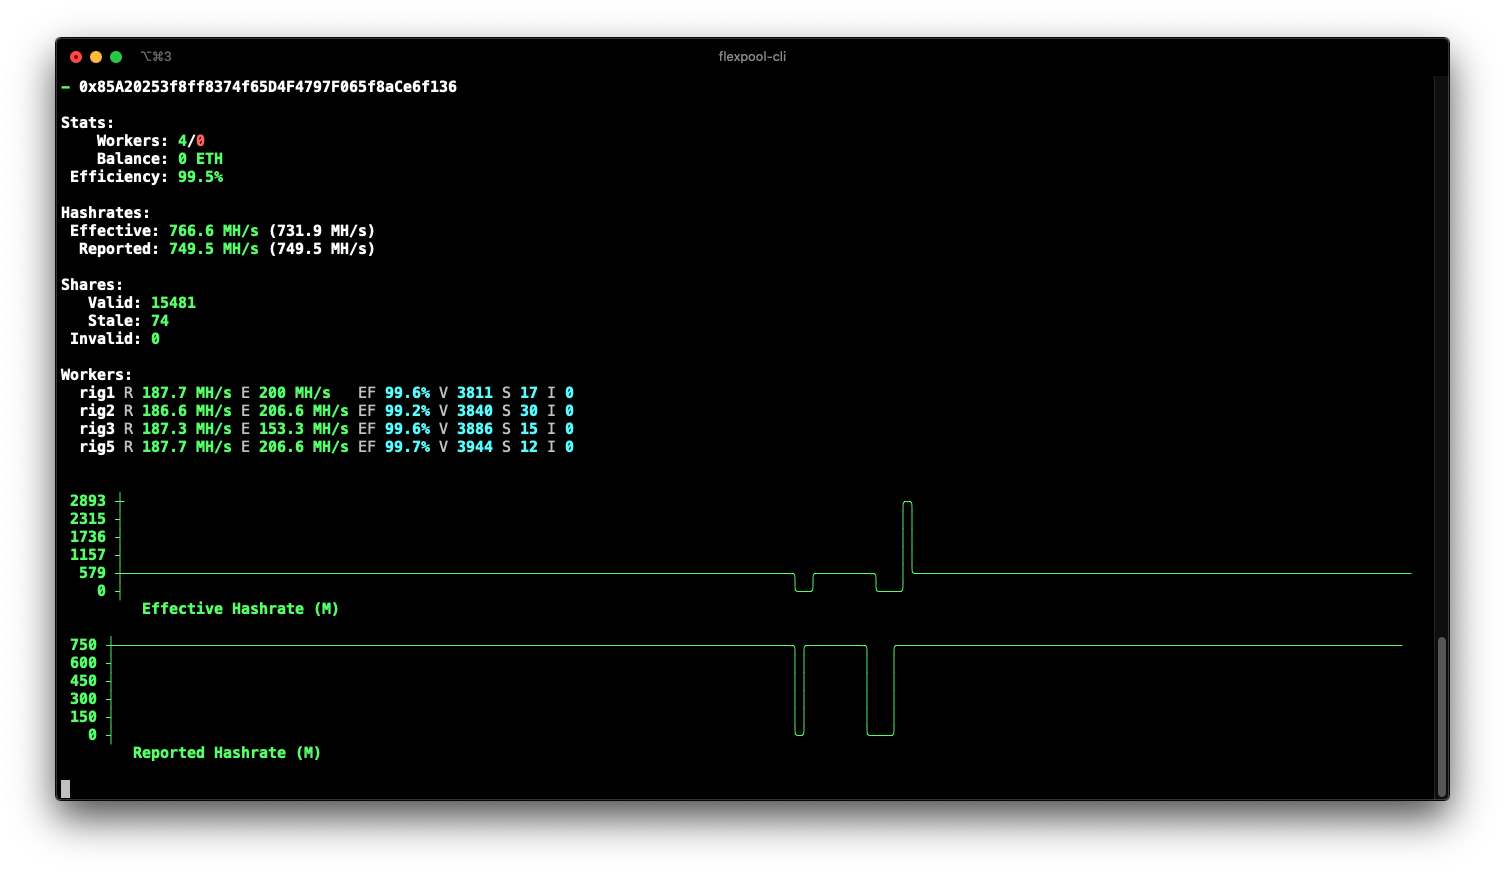Click the ⌥⌘3 shortcut indicator in title bar
This screenshot has width=1505, height=874.
point(156,57)
